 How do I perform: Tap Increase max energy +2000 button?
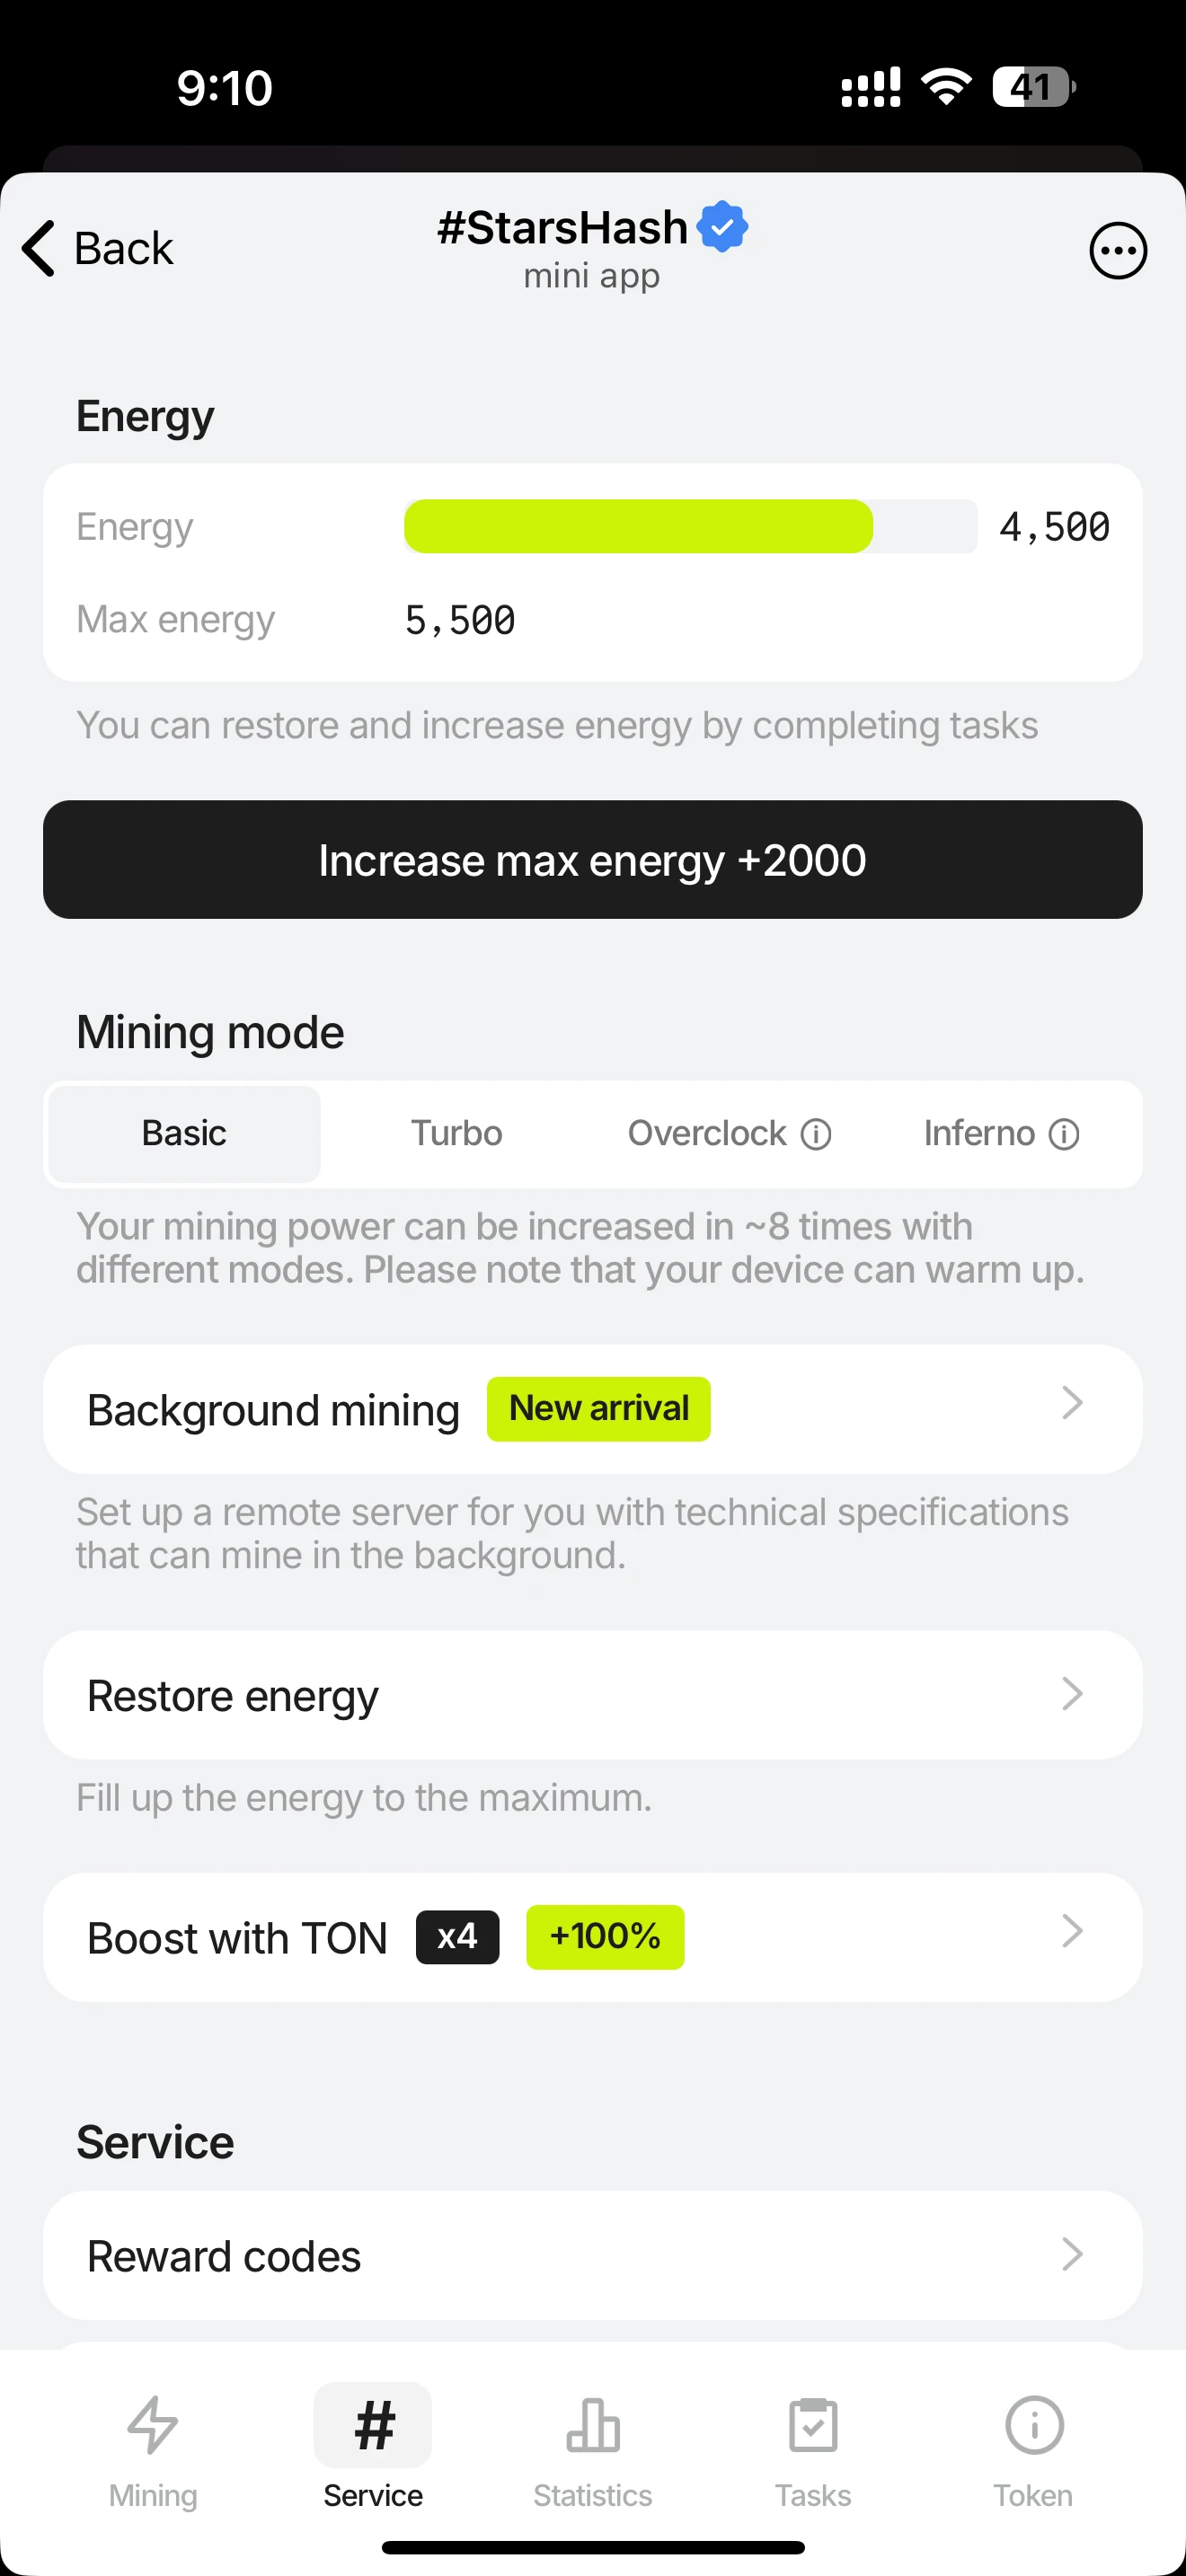pos(593,860)
